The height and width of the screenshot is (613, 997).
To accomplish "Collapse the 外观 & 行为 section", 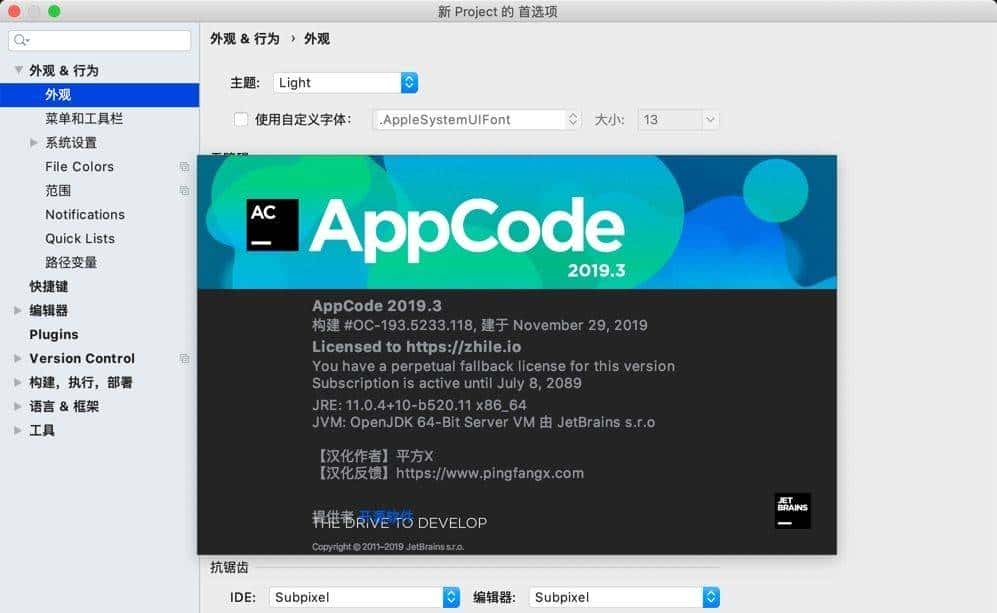I will [x=19, y=70].
